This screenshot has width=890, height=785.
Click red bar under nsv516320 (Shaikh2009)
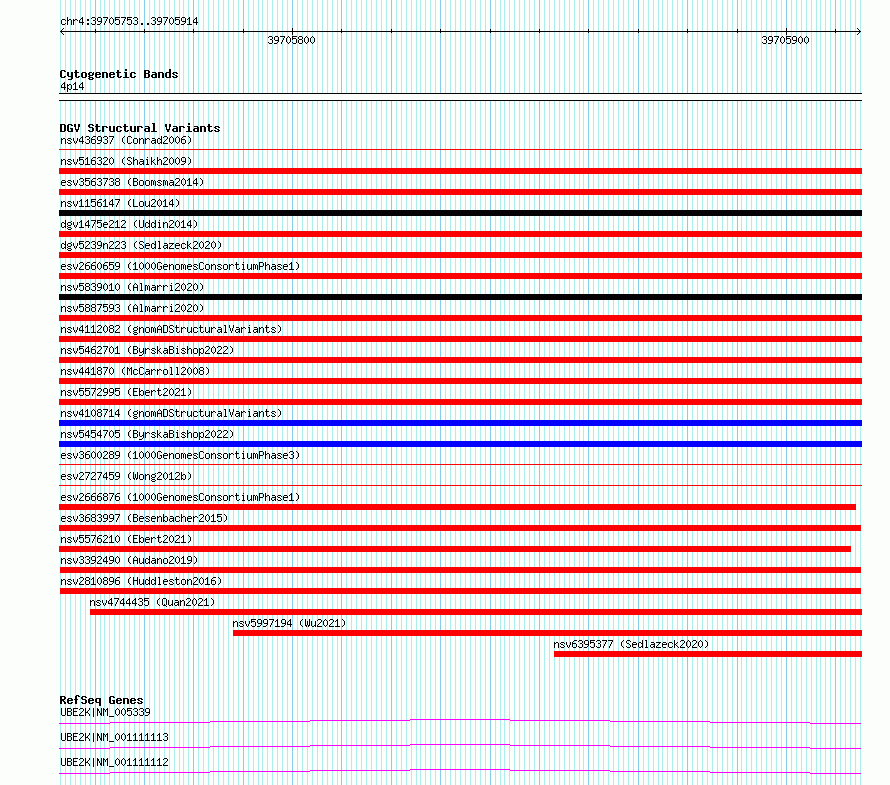click(x=460, y=171)
